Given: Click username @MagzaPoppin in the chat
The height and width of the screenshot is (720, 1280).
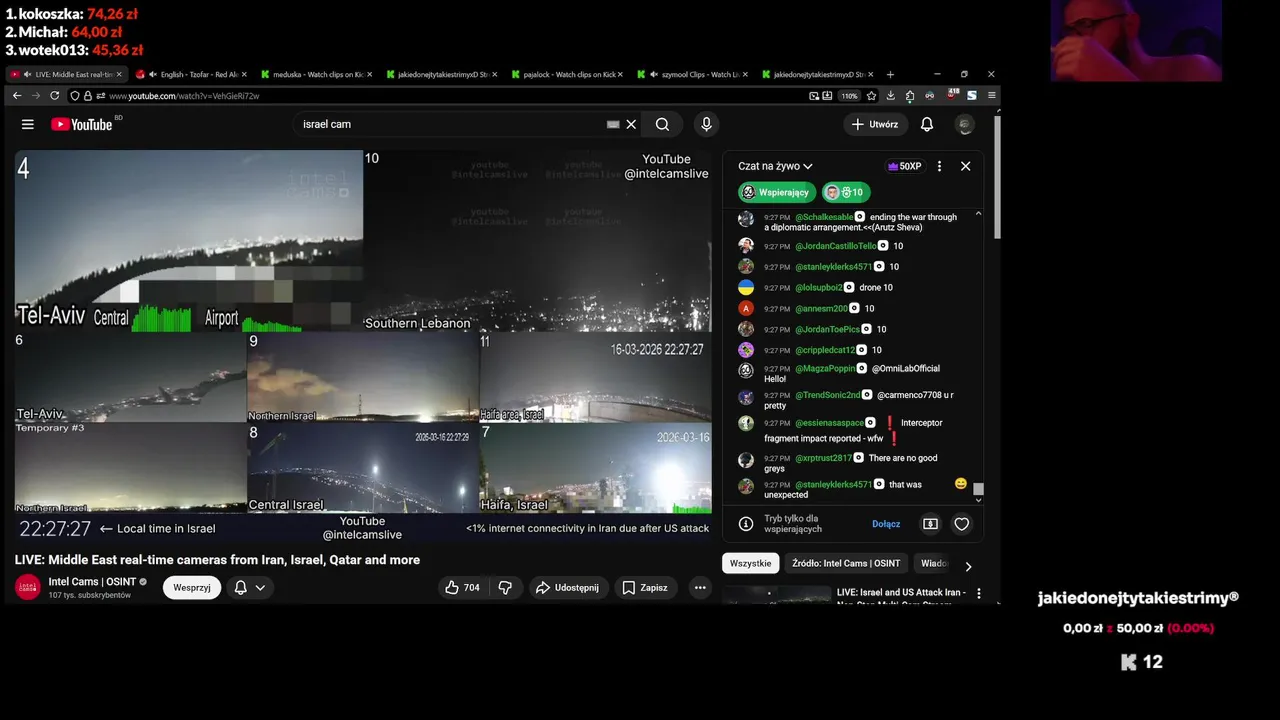Looking at the screenshot, I should (826, 369).
